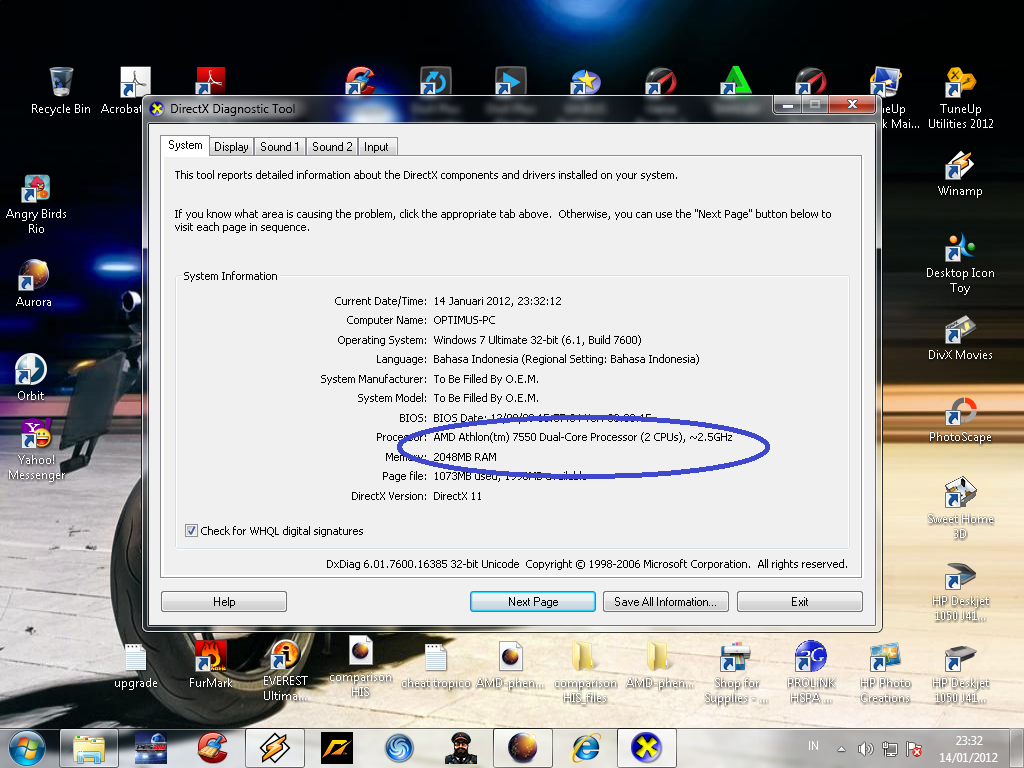This screenshot has width=1024, height=768.
Task: Open EVEREST Ultimate shortcut
Action: pyautogui.click(x=285, y=670)
